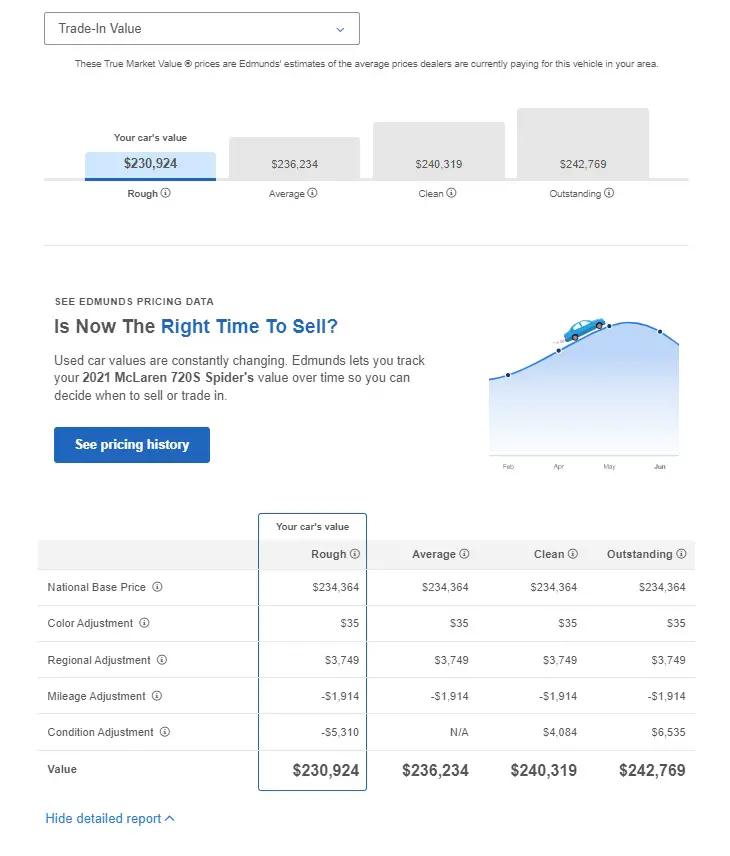Select the Clean $240,319 value bar
The image size is (730, 856).
438,151
